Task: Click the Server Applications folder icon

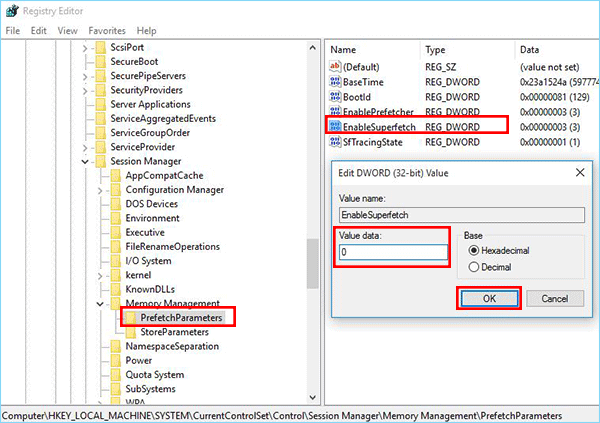Action: coord(101,104)
